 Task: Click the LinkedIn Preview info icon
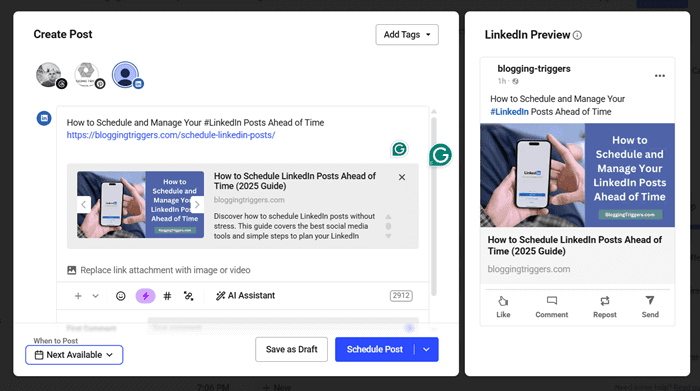[x=577, y=35]
